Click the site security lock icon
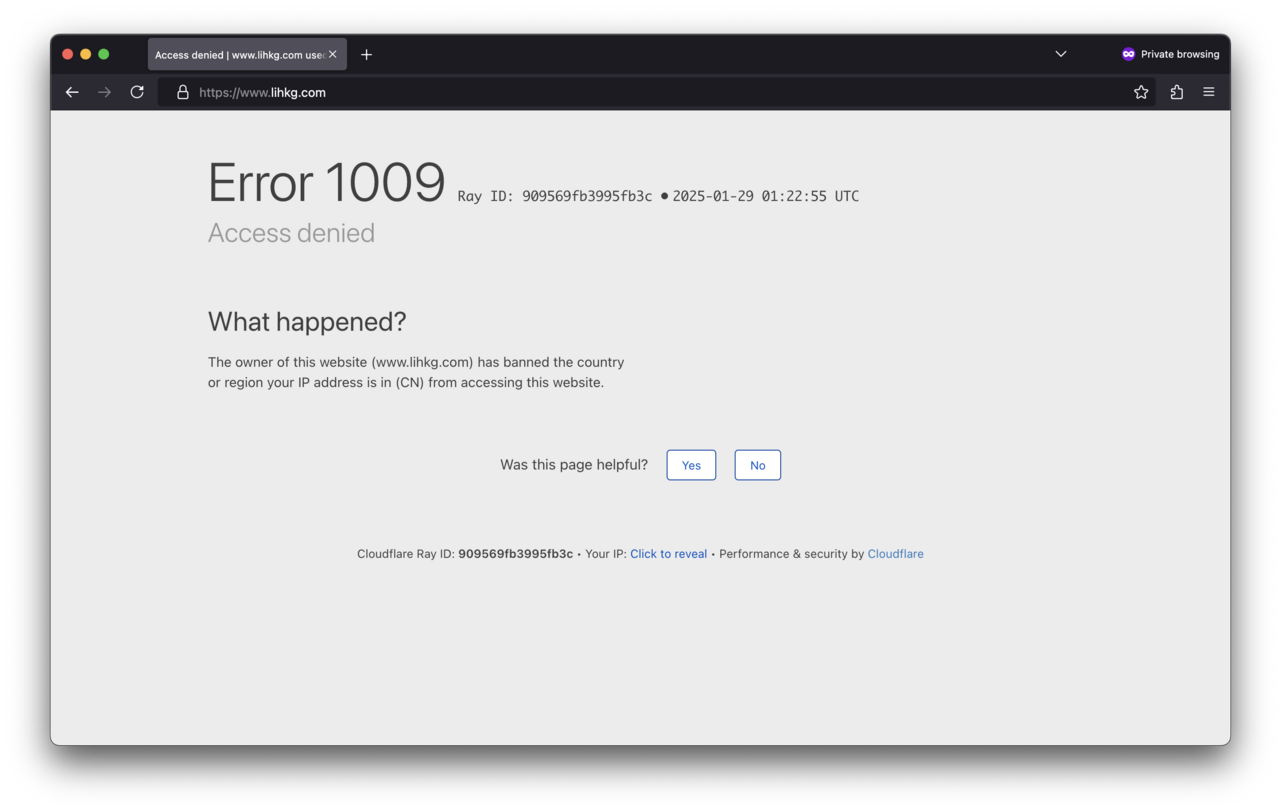Image resolution: width=1280 pixels, height=812 pixels. pyautogui.click(x=182, y=92)
